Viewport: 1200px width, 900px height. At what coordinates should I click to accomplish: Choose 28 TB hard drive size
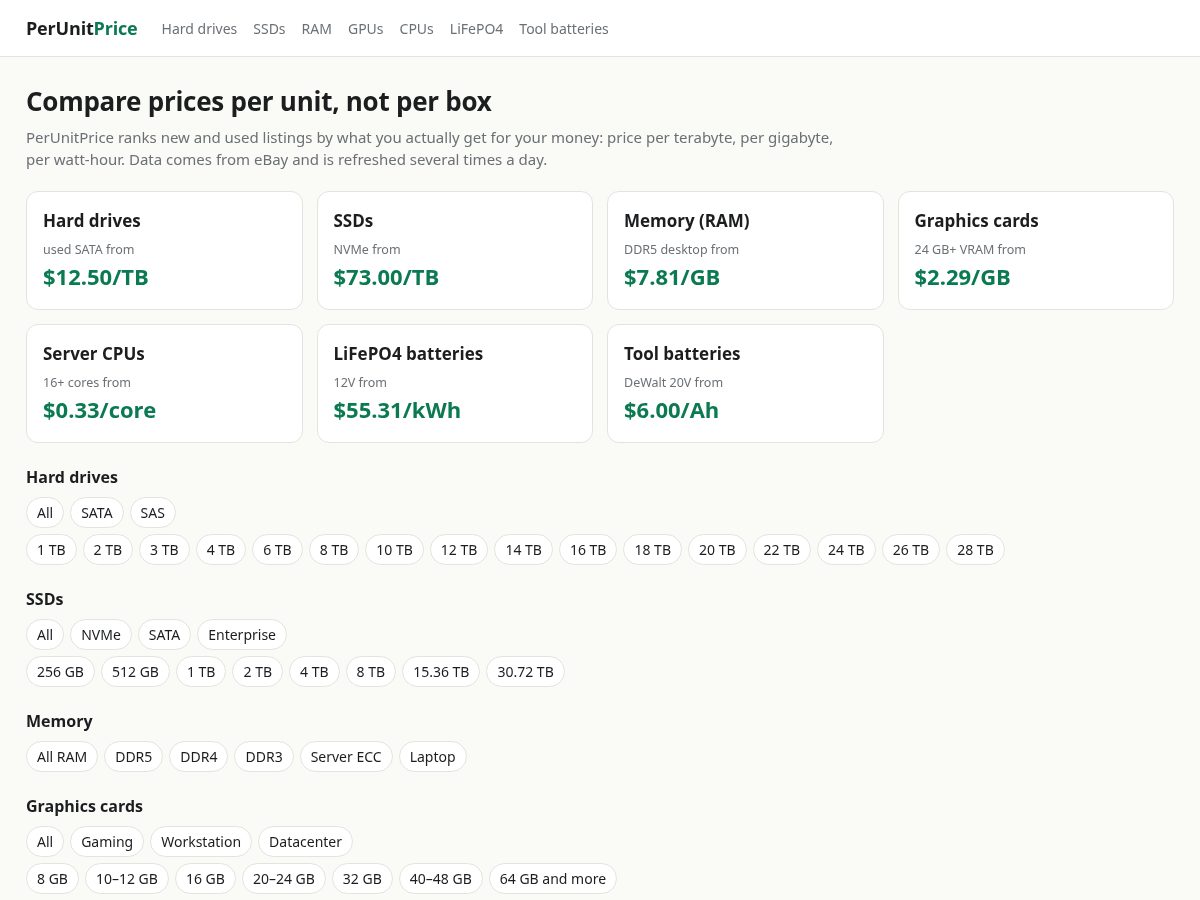[975, 550]
